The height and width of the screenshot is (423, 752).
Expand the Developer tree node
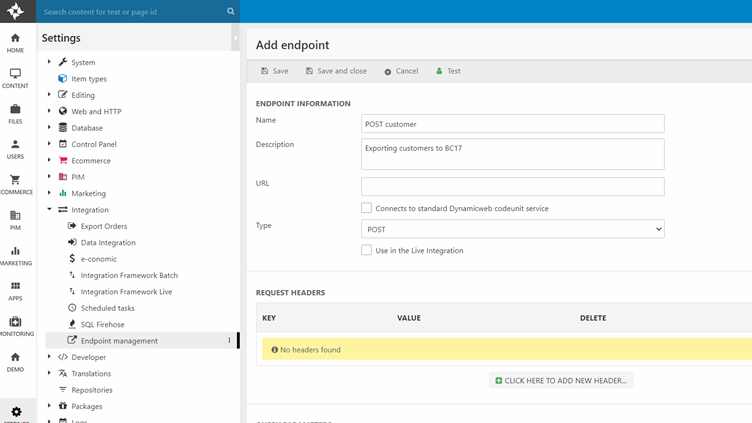tap(49, 357)
